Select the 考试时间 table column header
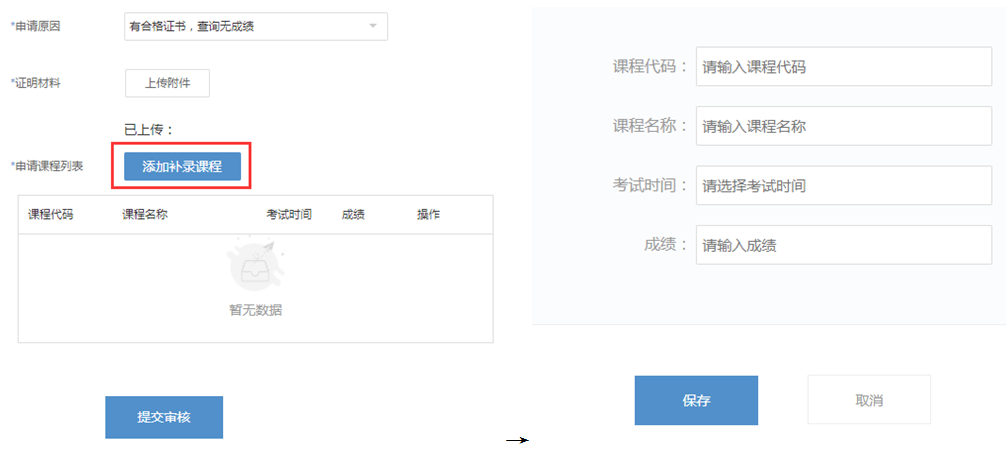 click(x=288, y=215)
